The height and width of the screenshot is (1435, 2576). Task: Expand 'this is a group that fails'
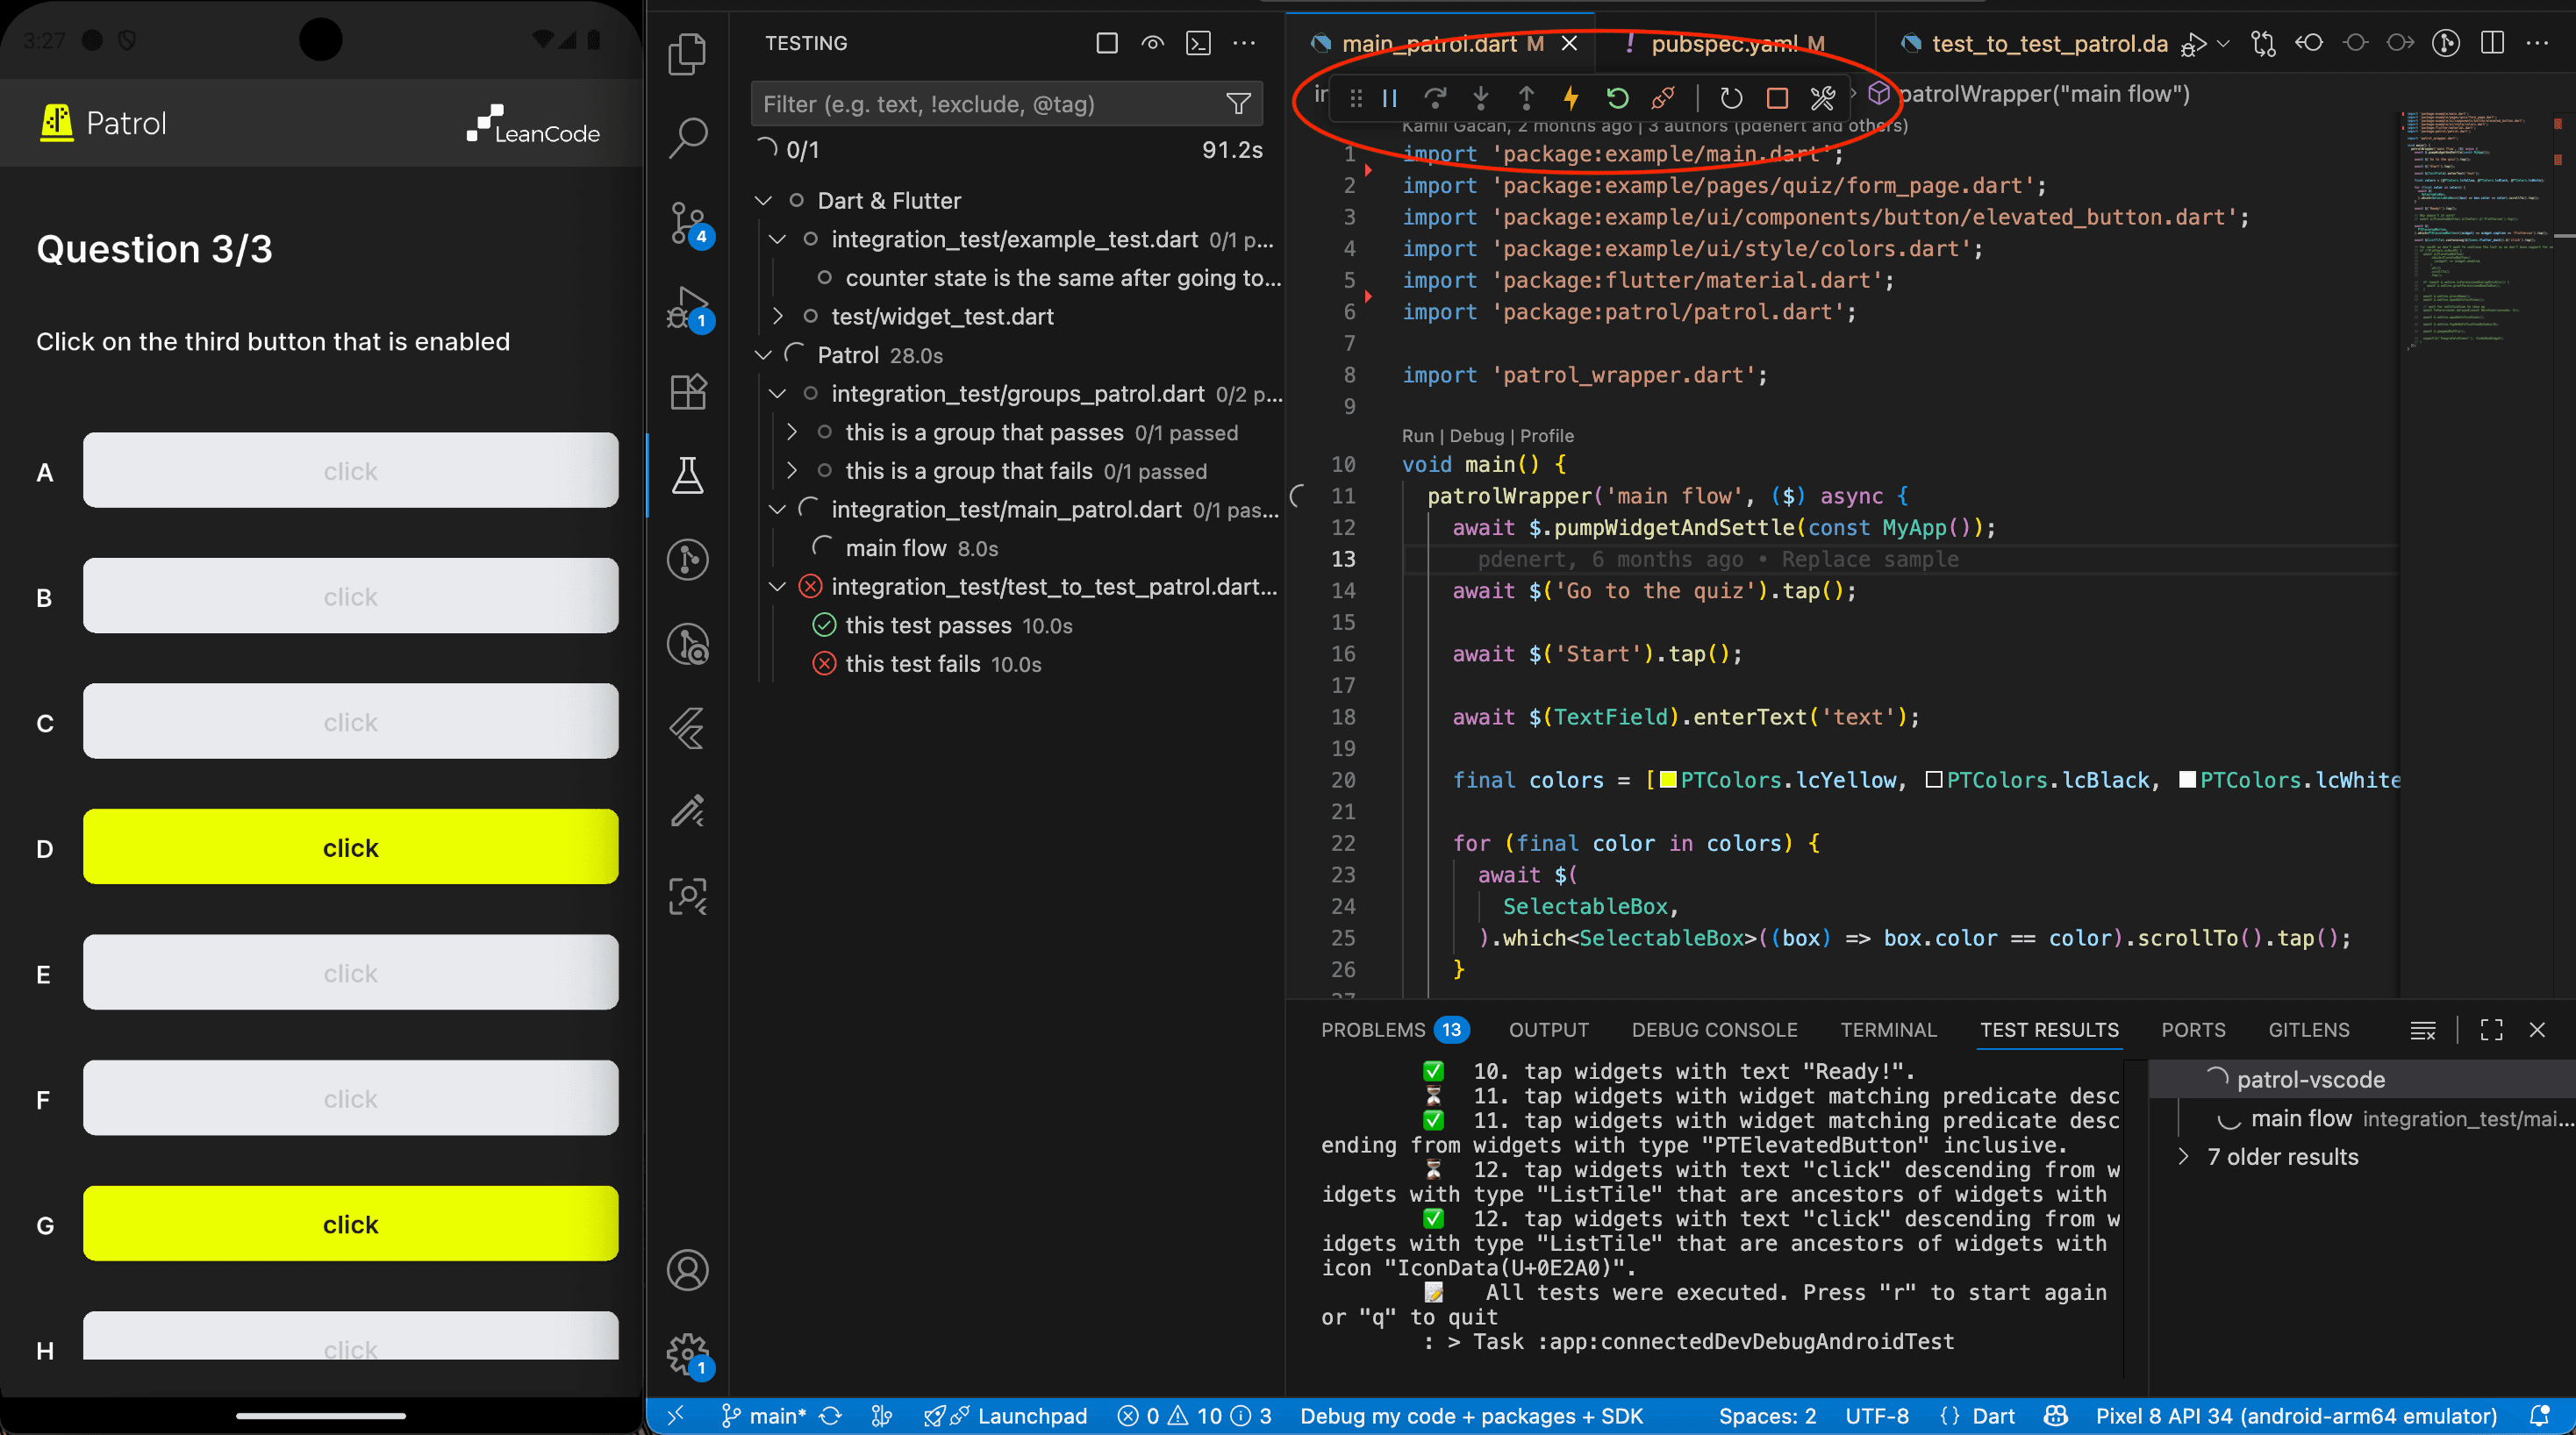click(x=792, y=470)
